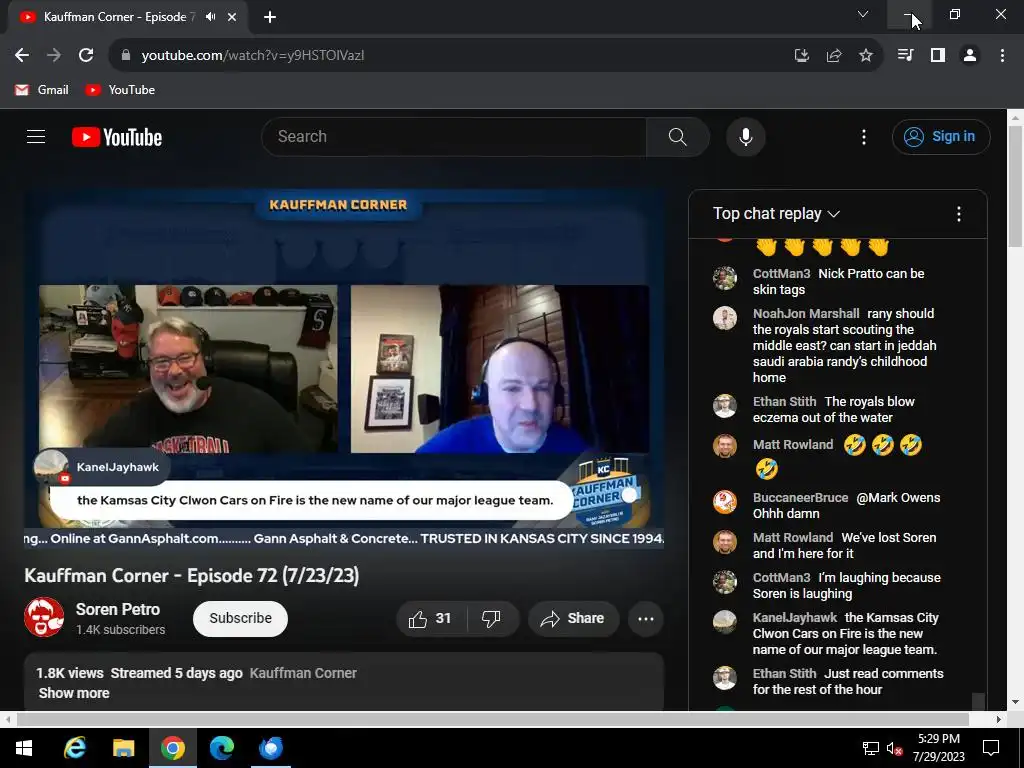1024x768 pixels.
Task: Click the padlock site info icon
Action: click(126, 56)
